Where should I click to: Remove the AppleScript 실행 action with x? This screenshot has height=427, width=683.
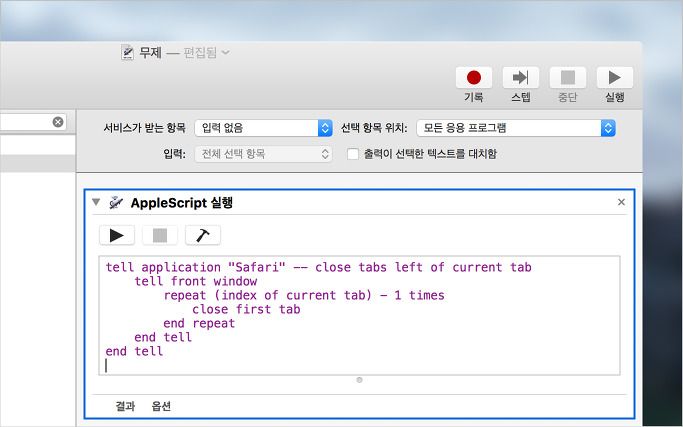pyautogui.click(x=622, y=202)
